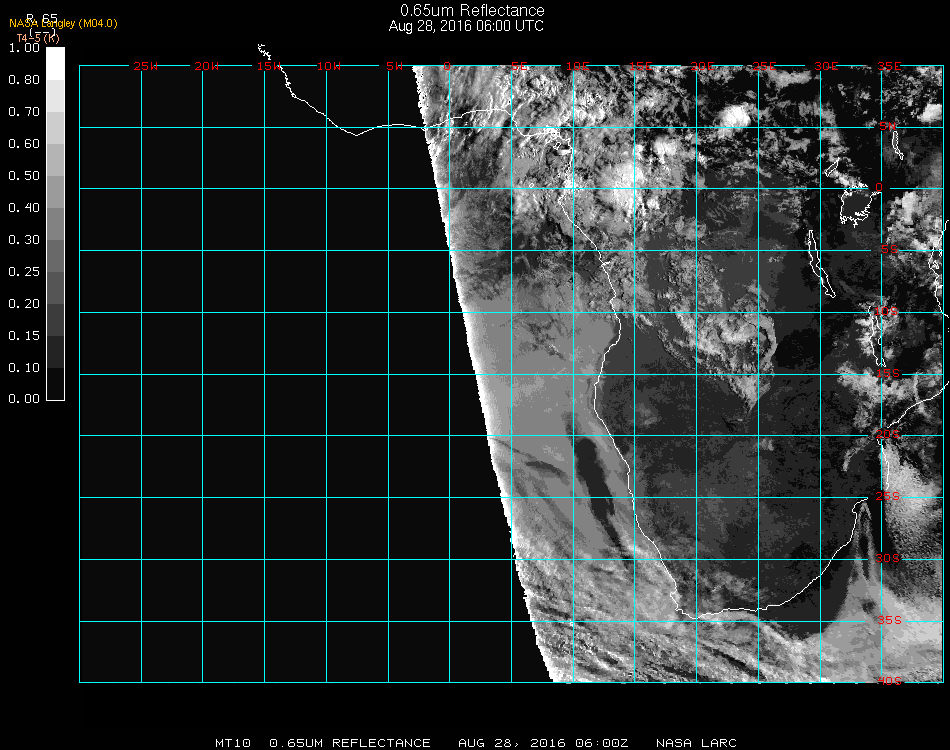Click the 10E longitude label
The height and width of the screenshot is (750, 950).
(577, 66)
